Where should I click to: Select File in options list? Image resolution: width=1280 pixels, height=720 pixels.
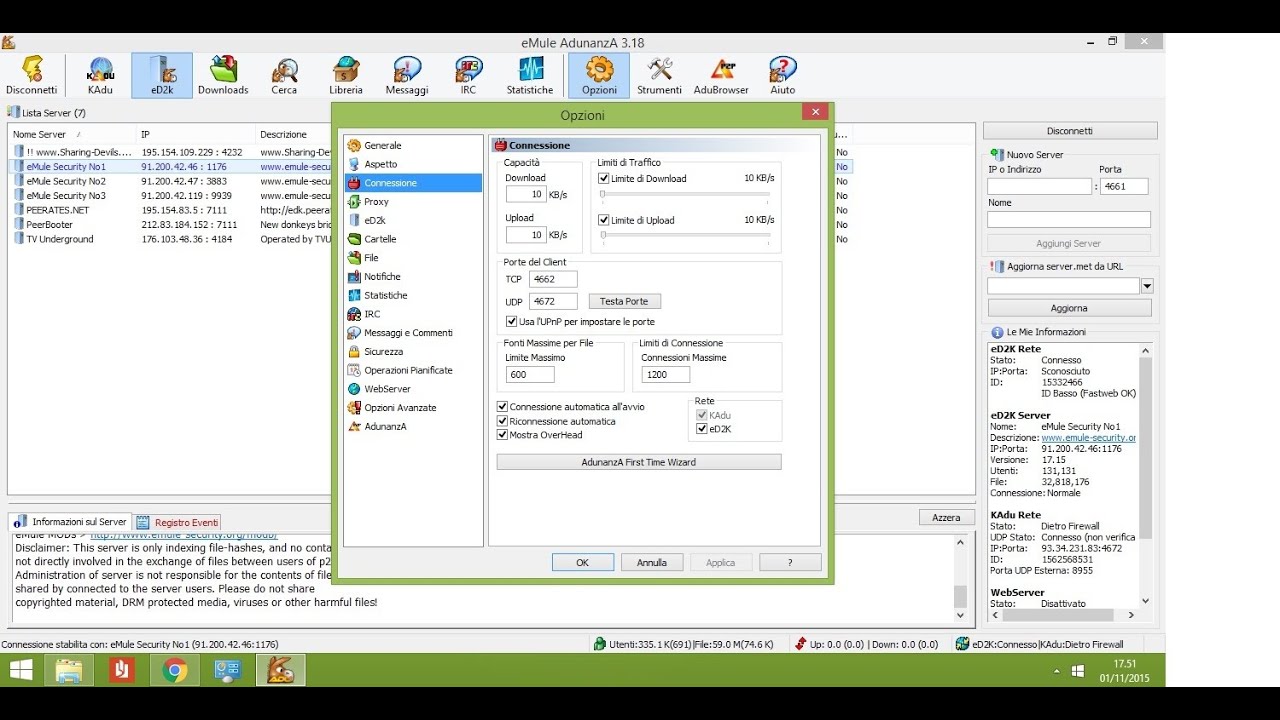371,258
